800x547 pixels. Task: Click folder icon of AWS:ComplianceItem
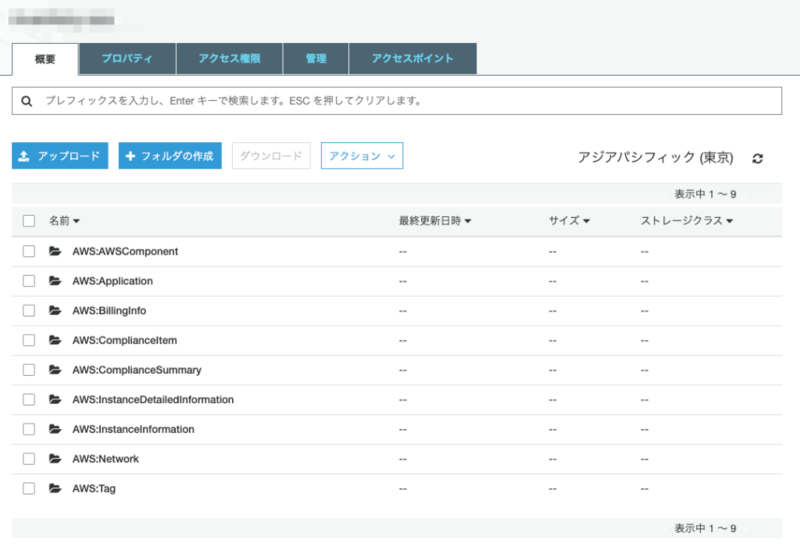pos(55,340)
